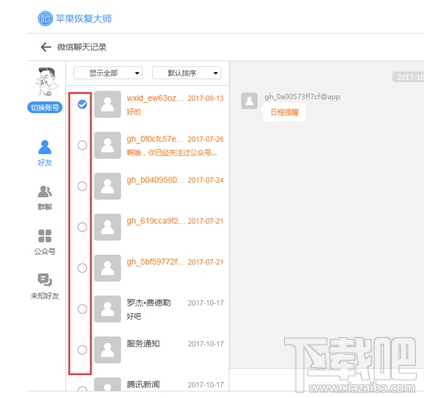424x398 pixels.
Task: Click the gh_5bf59772f contact avatar
Action: coord(107,268)
